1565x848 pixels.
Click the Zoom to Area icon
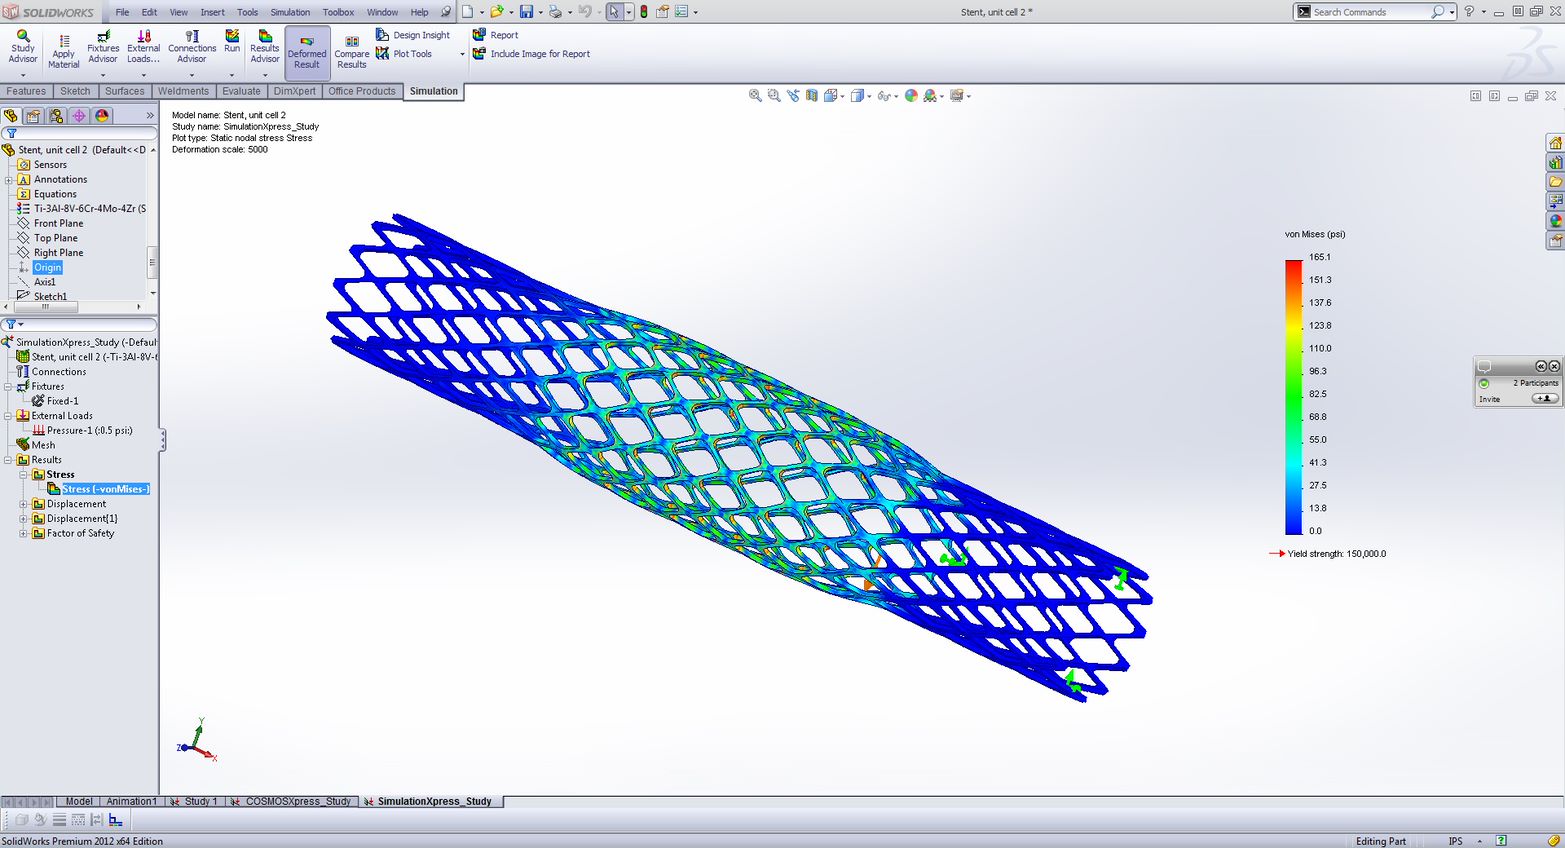(x=774, y=96)
